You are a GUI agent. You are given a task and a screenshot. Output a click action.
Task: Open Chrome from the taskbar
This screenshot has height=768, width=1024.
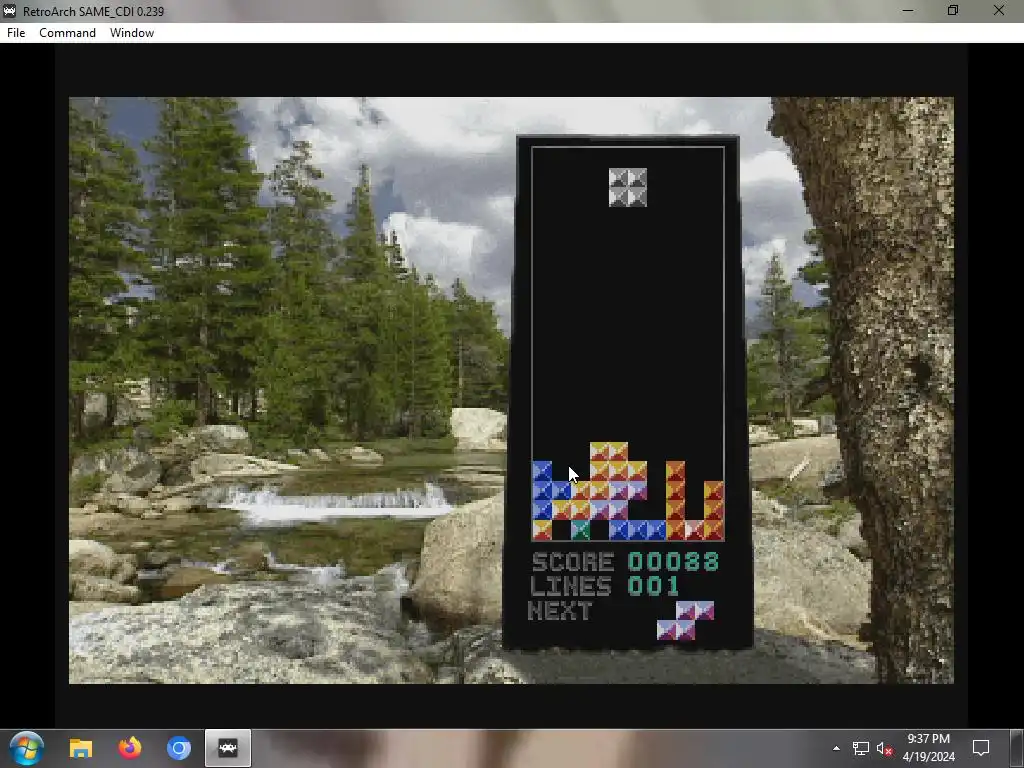click(178, 748)
